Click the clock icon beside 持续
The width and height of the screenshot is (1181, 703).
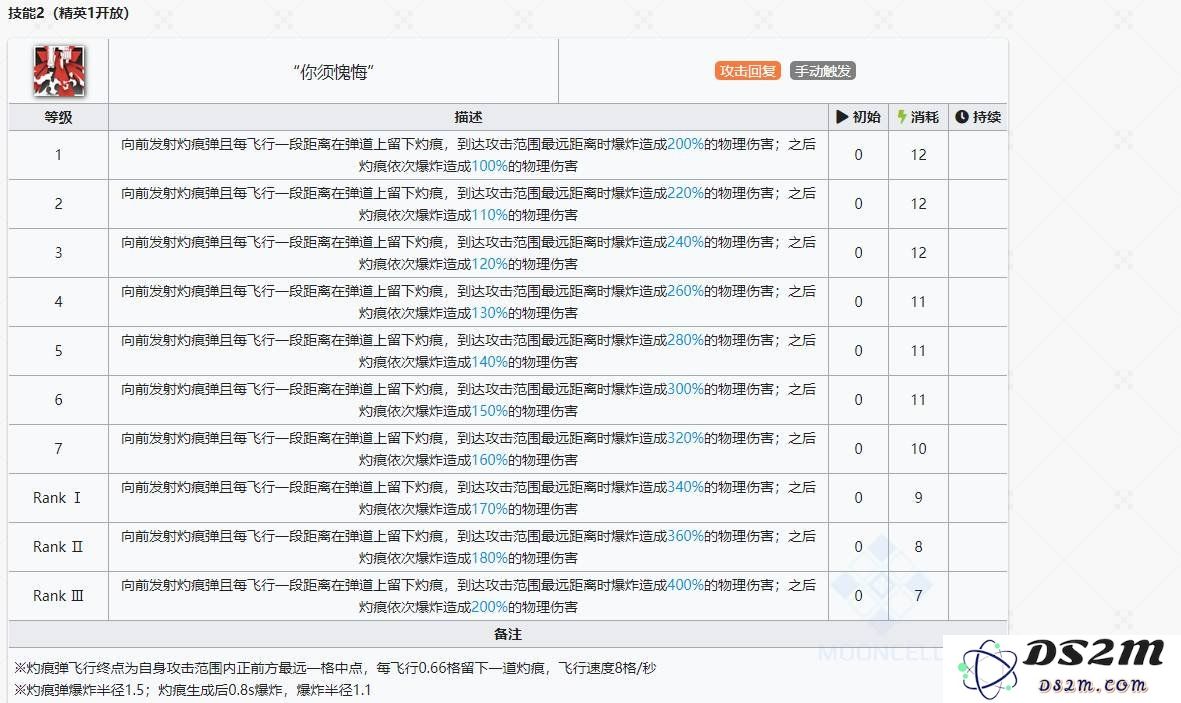pyautogui.click(x=962, y=116)
